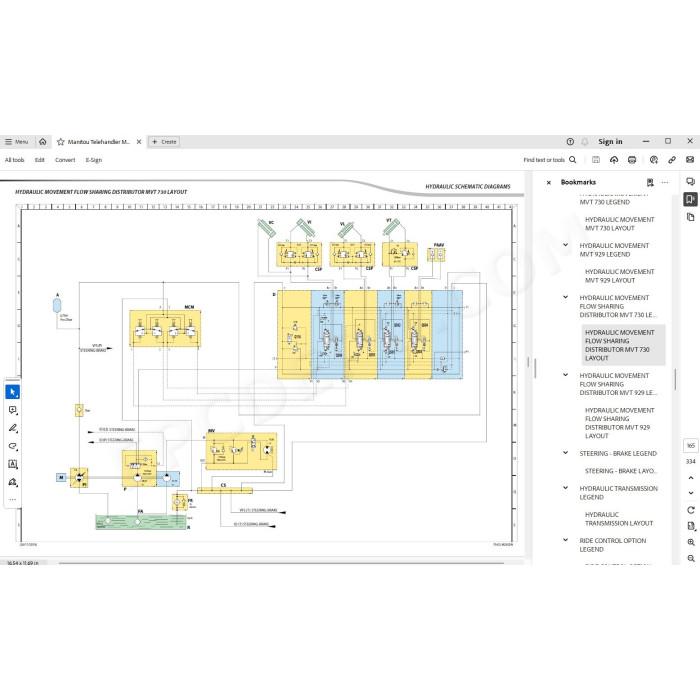Screen dimensions: 700x700
Task: Open the print icon in toolbar
Action: point(632,160)
